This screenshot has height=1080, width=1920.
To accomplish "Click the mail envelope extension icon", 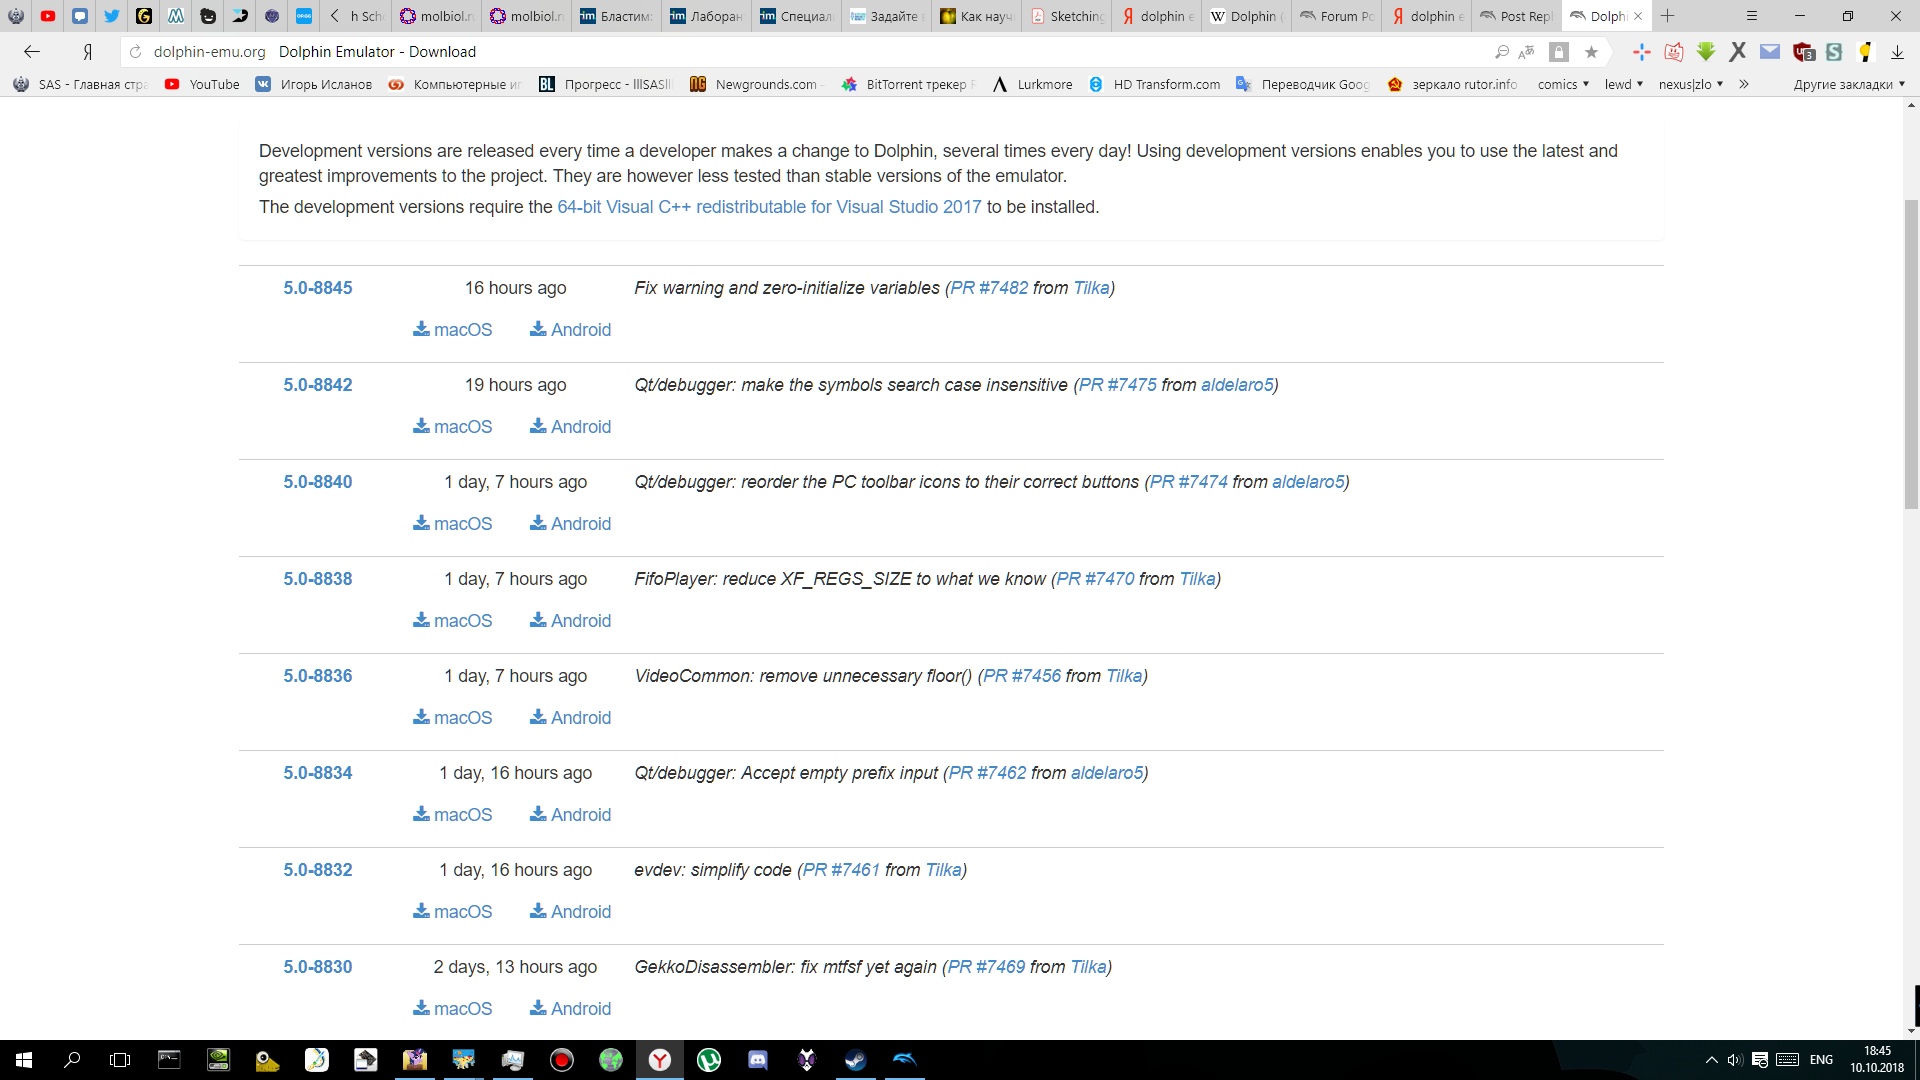I will coord(1770,52).
